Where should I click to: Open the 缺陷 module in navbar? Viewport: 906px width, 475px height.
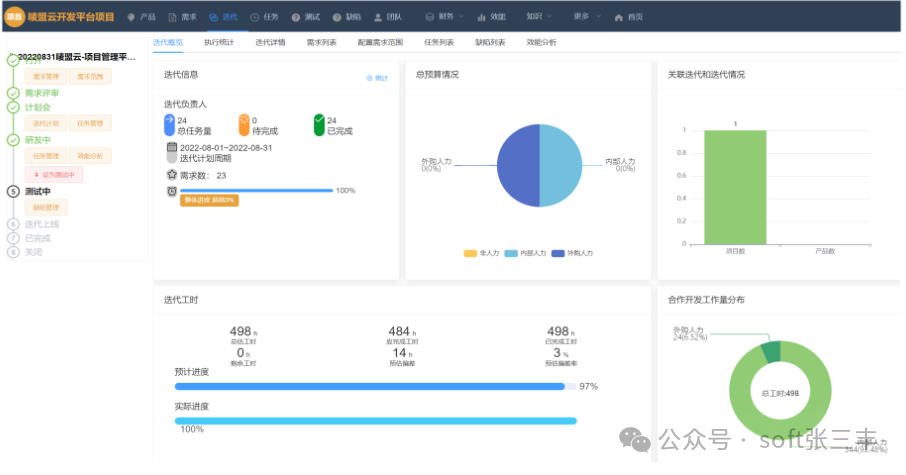[x=347, y=18]
